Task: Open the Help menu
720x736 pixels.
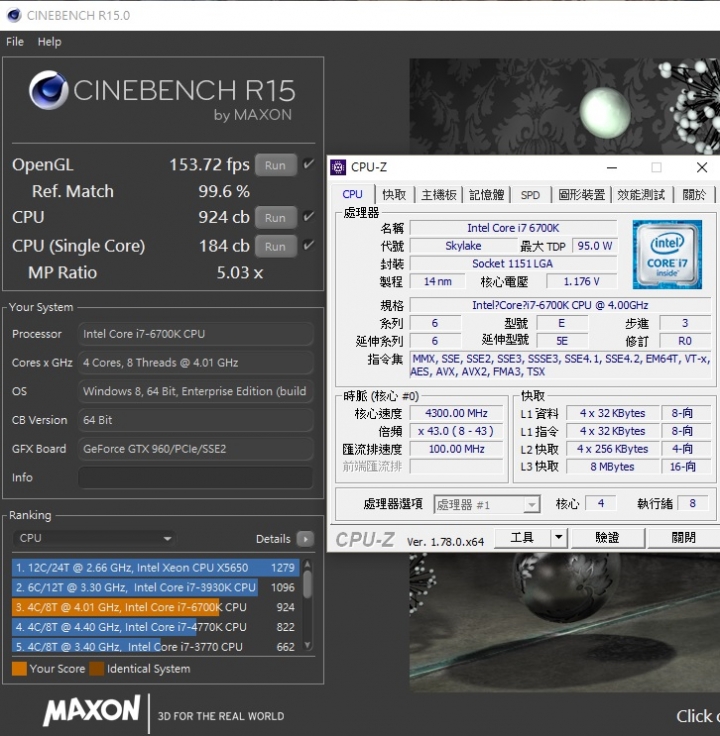Action: [x=49, y=42]
